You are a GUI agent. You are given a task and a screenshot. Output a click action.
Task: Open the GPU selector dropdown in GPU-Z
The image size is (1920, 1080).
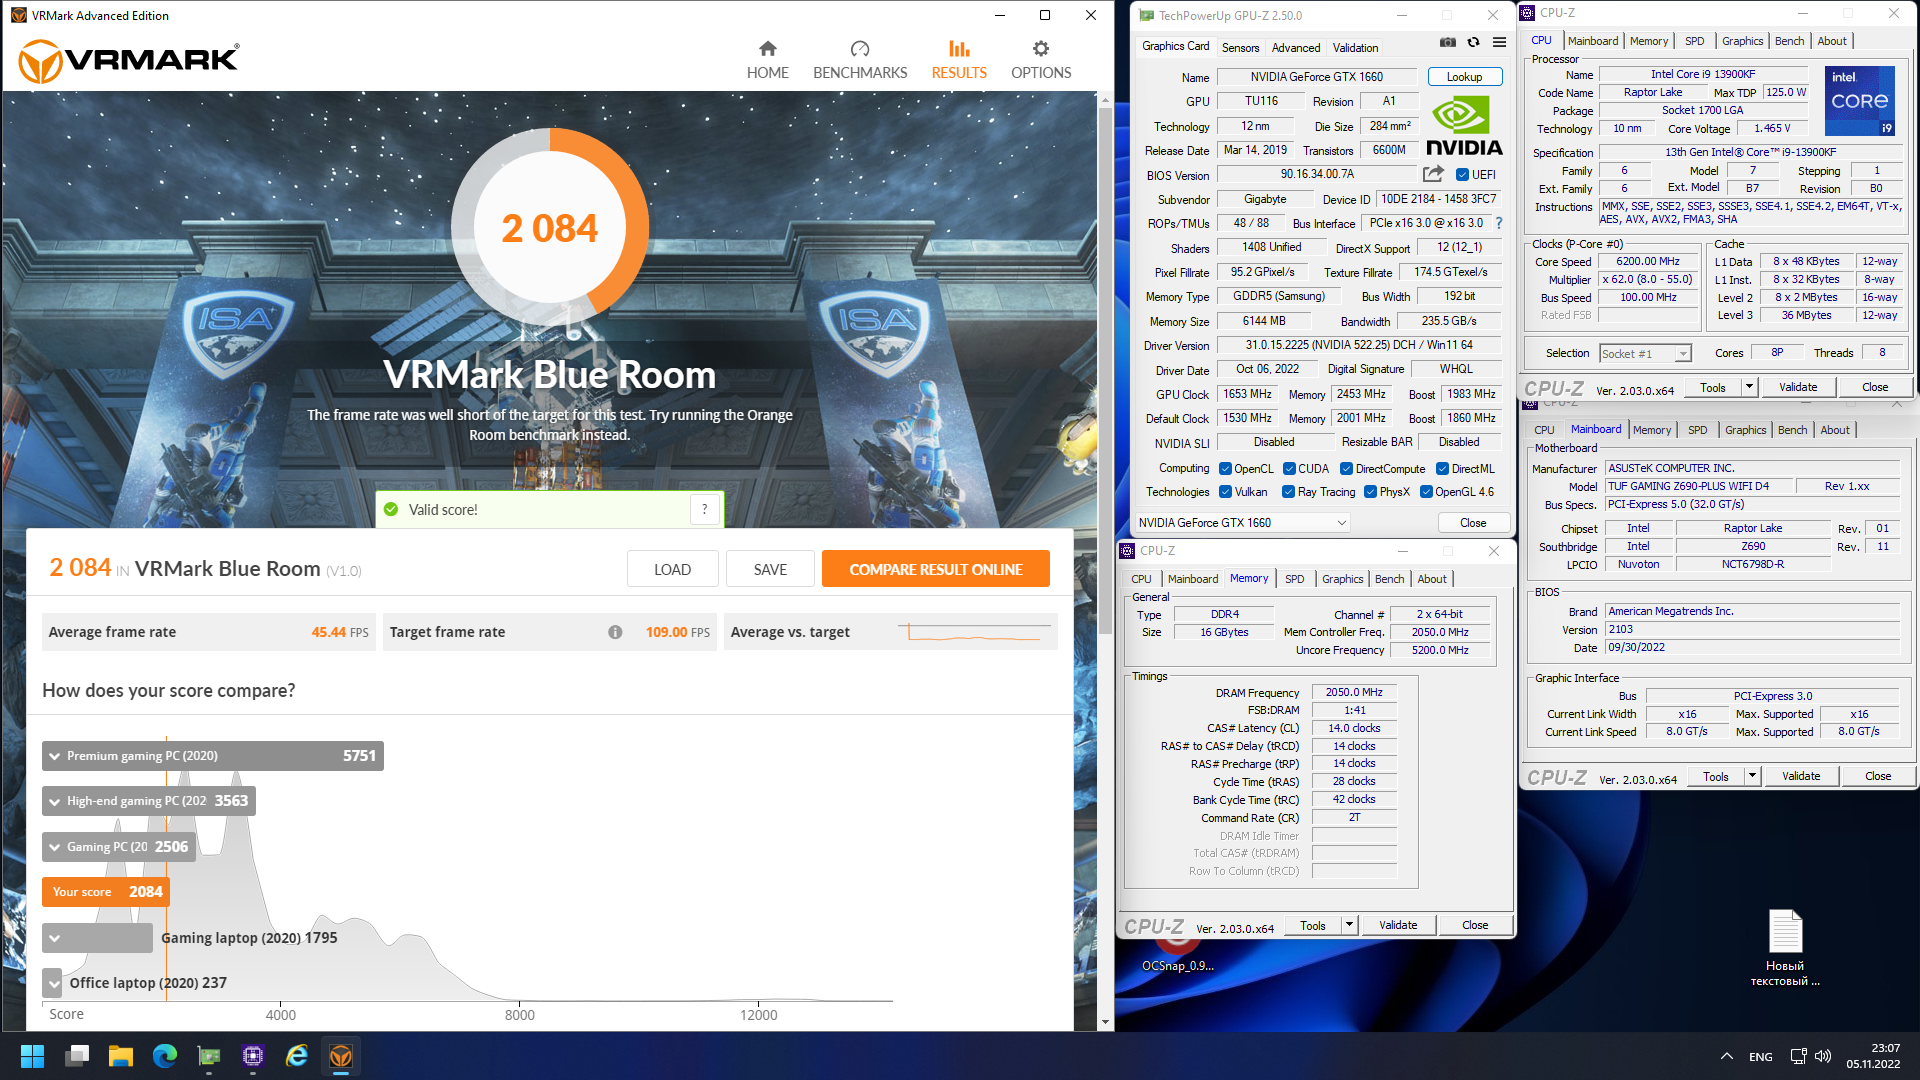(x=1242, y=523)
